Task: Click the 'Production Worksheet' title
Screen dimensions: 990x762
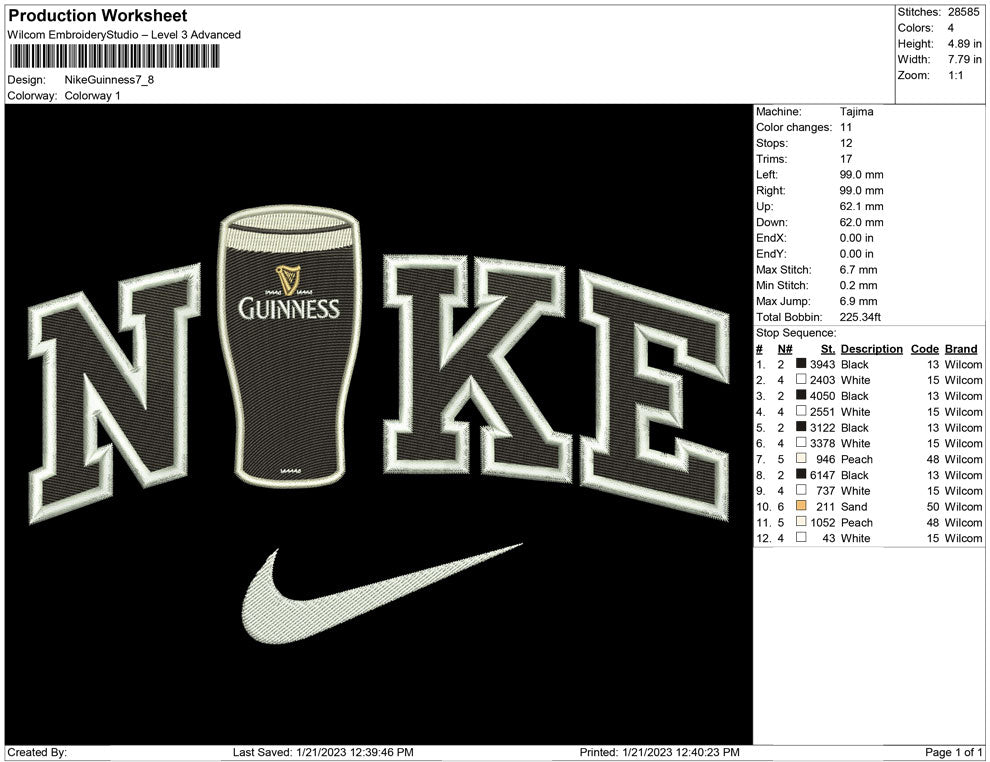Action: [98, 16]
